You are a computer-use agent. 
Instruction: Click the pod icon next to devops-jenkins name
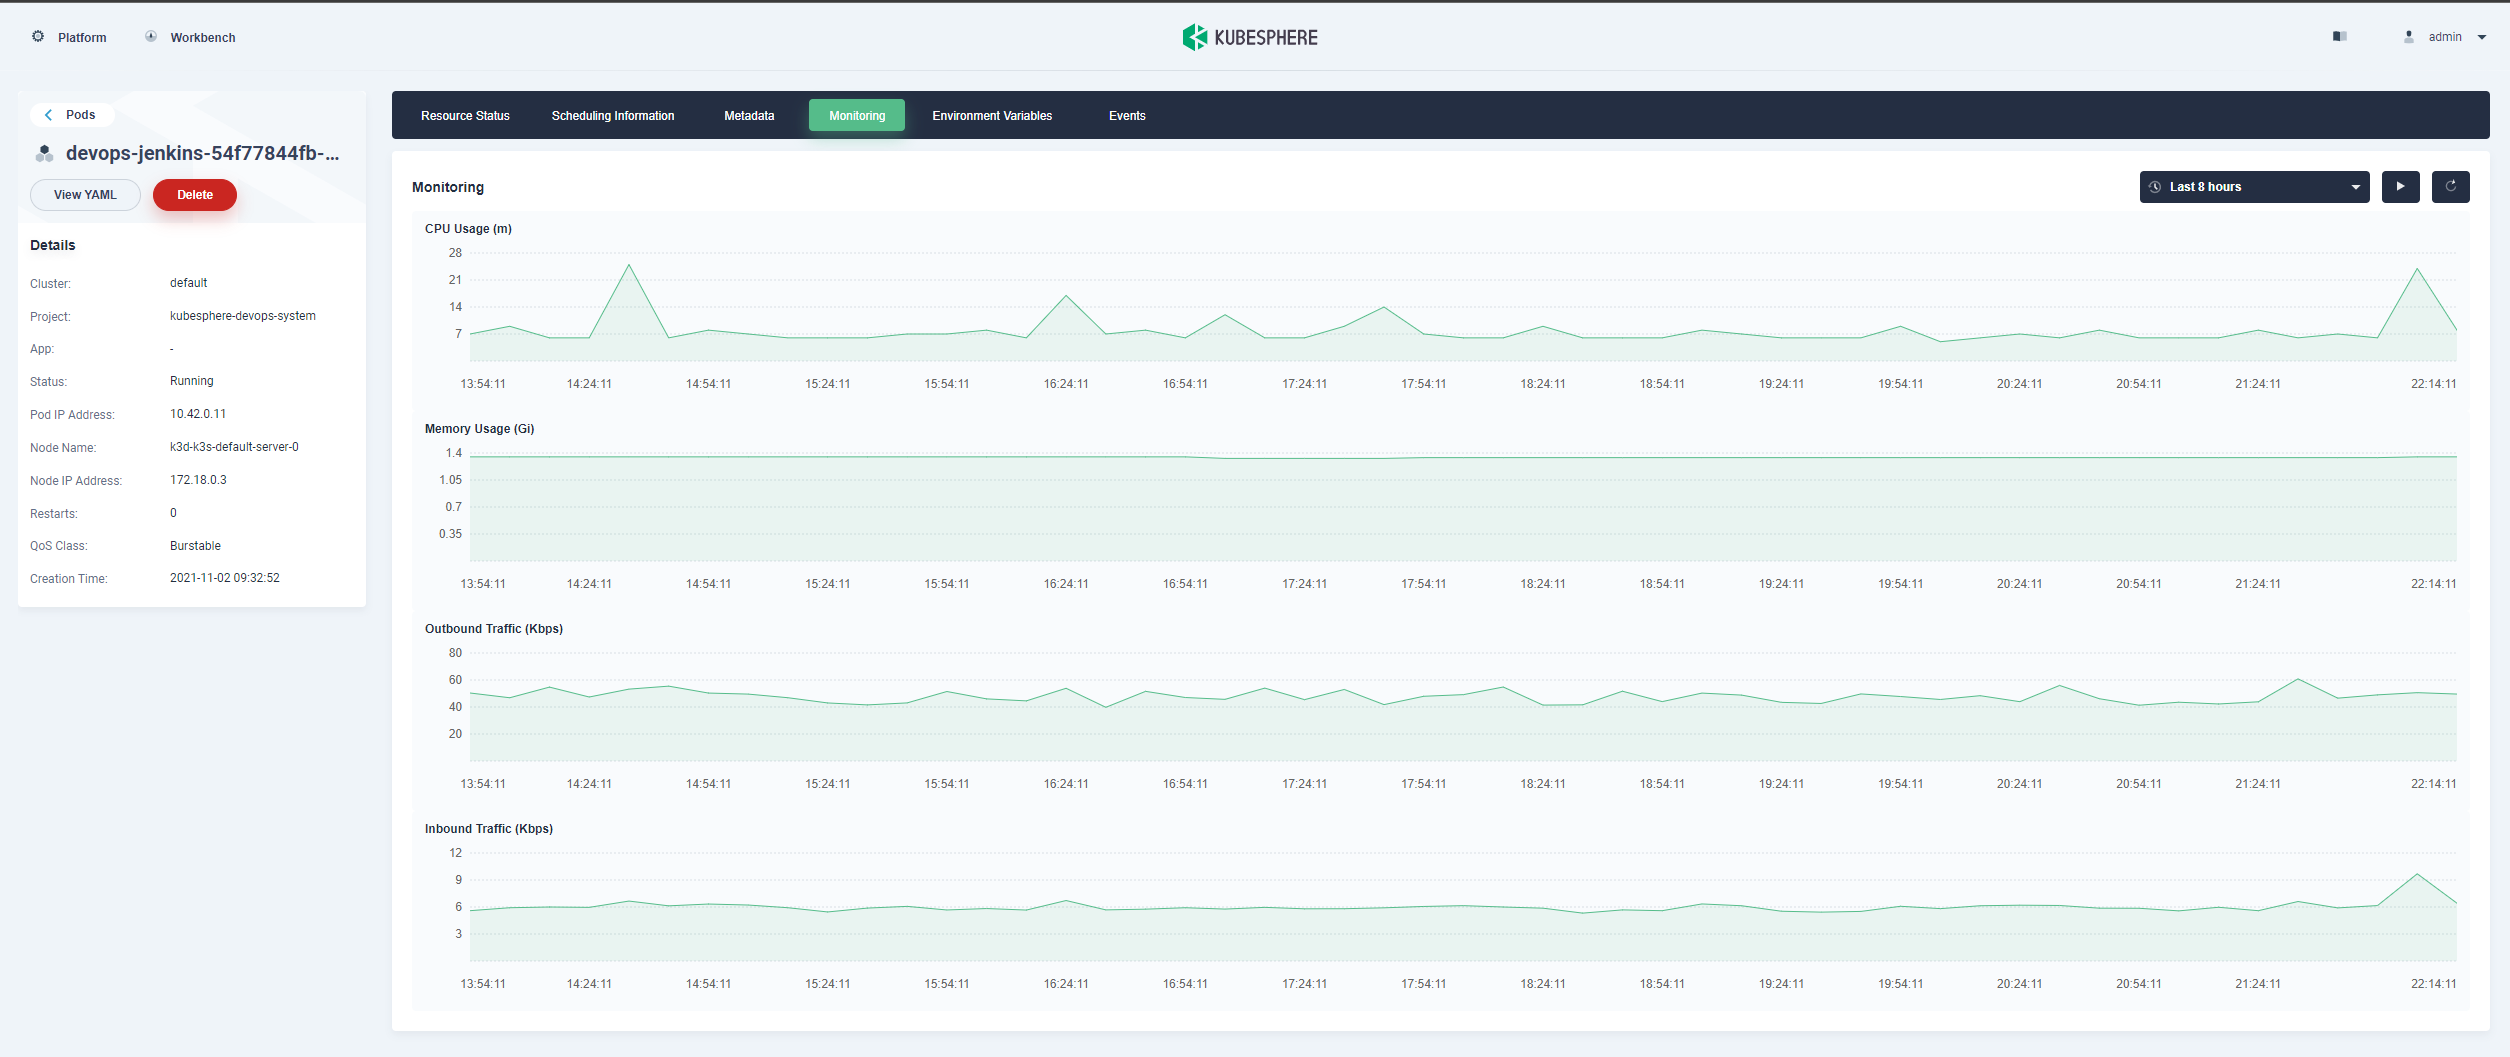44,153
